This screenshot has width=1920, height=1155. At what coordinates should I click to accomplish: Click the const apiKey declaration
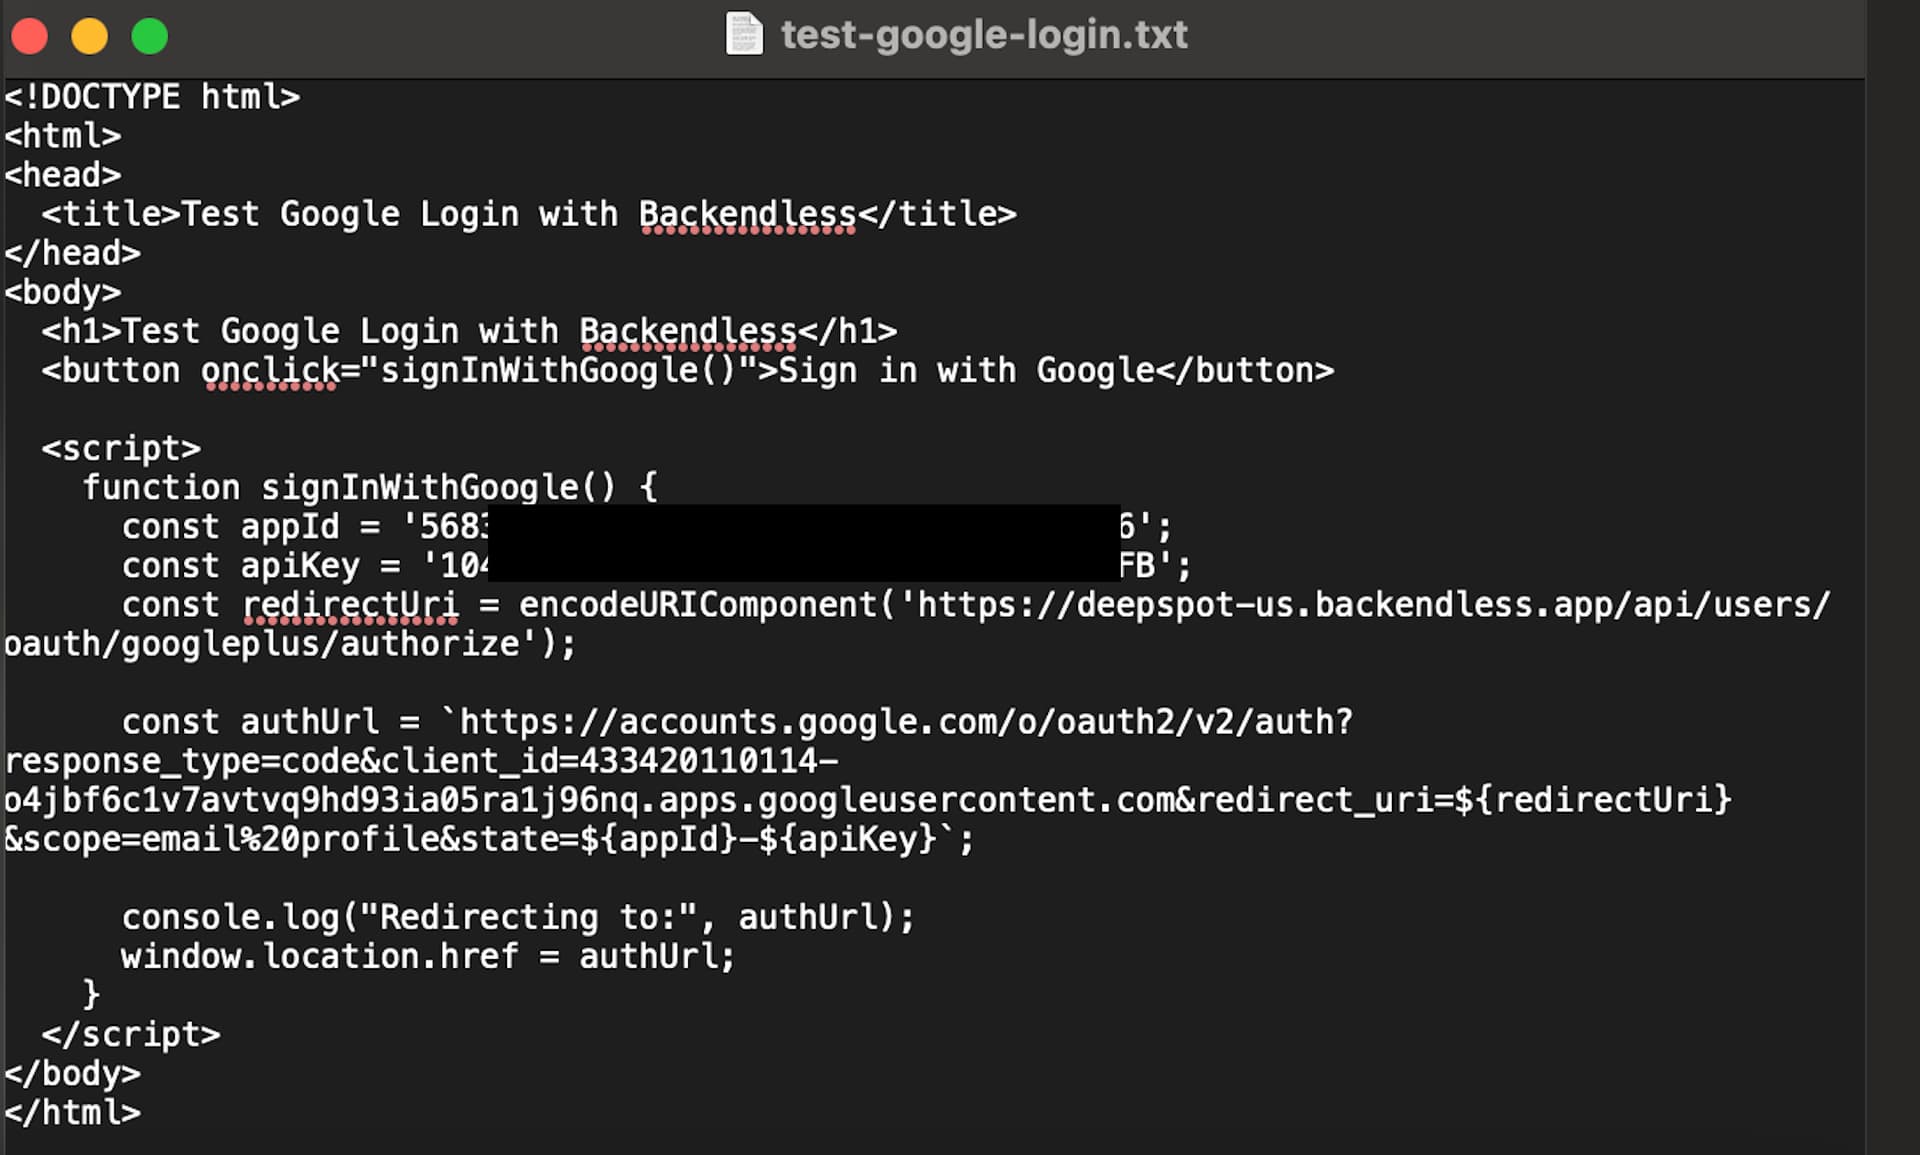click(656, 566)
